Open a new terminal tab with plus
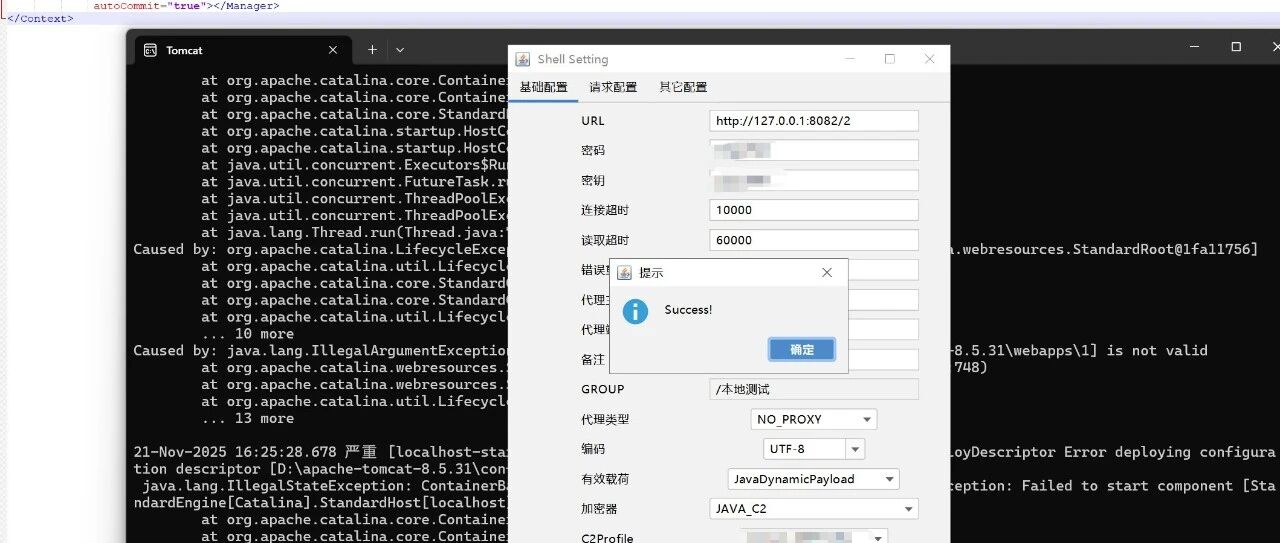The image size is (1280, 543). [x=372, y=50]
